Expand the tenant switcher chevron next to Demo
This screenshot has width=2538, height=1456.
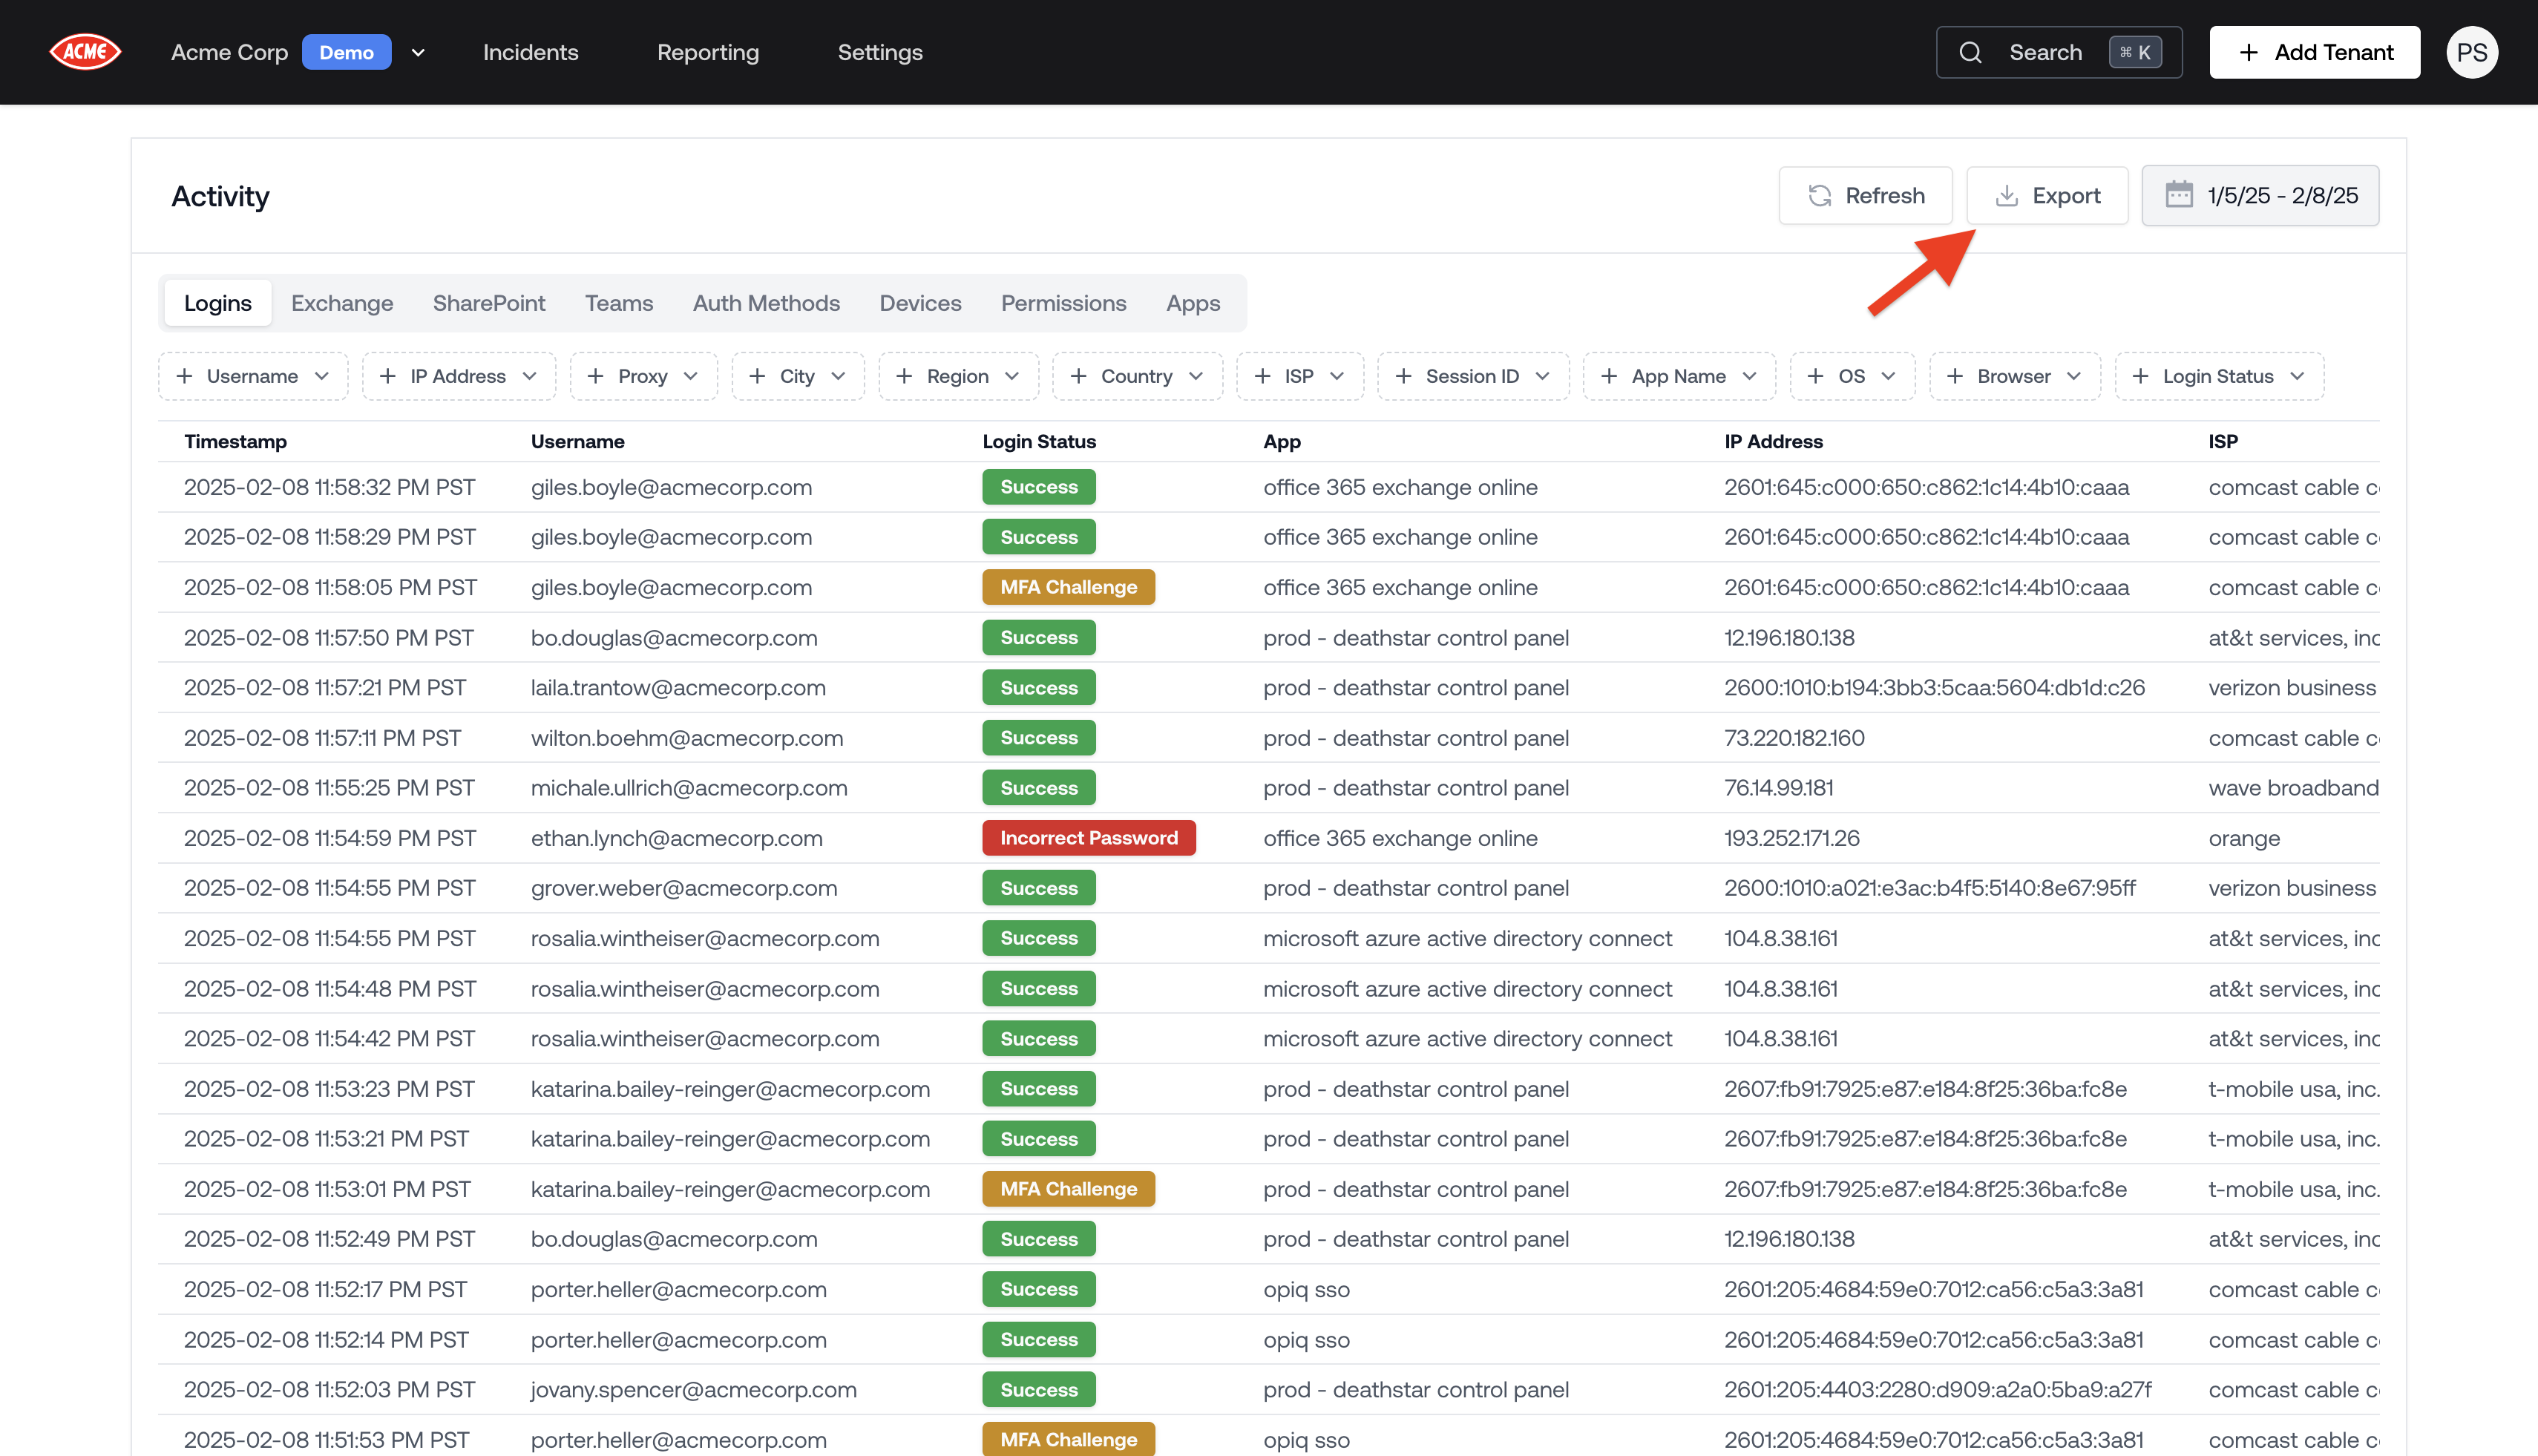click(418, 52)
